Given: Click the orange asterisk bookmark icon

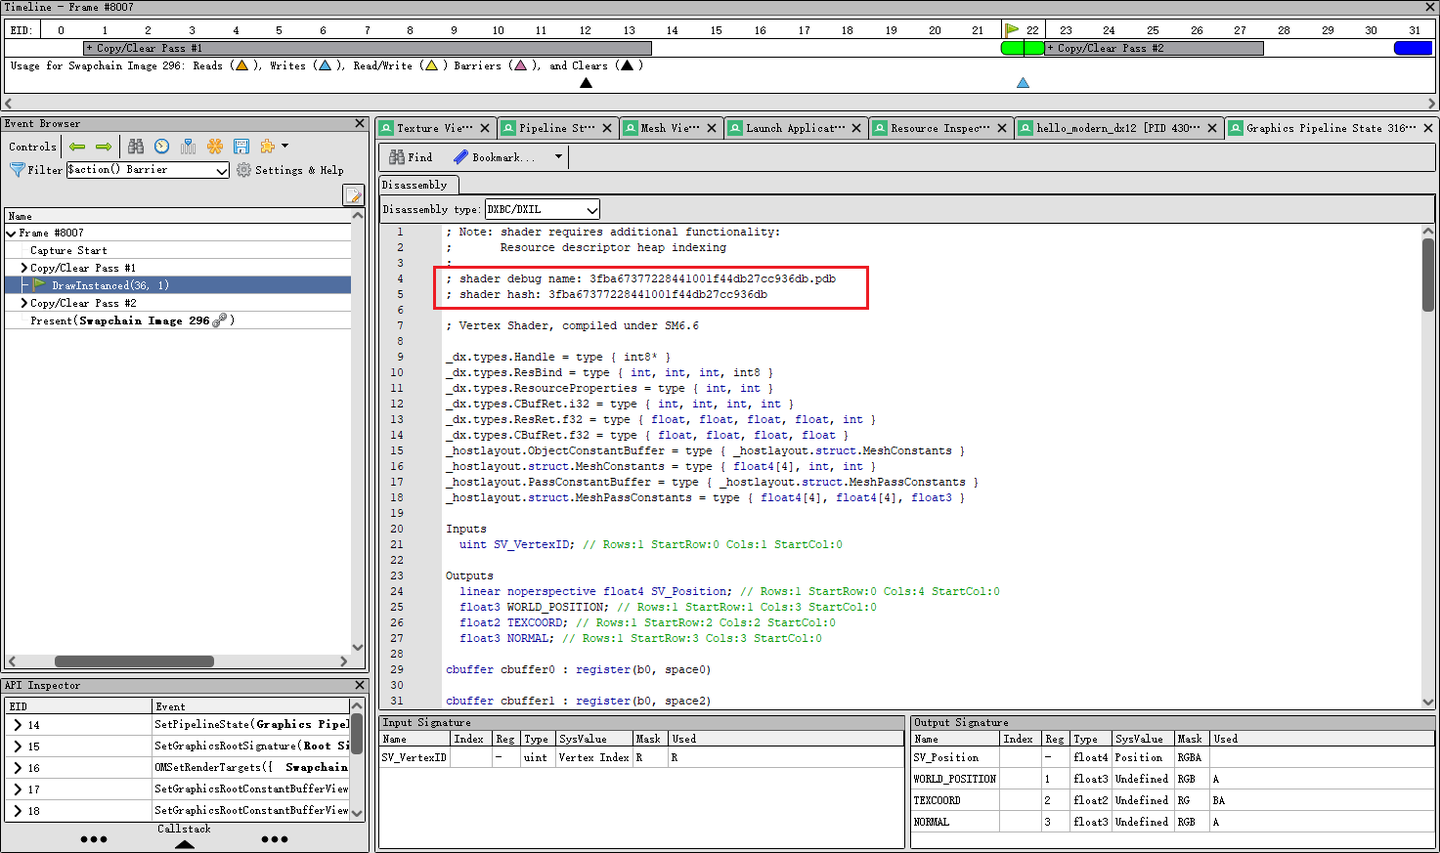Looking at the screenshot, I should pyautogui.click(x=215, y=147).
